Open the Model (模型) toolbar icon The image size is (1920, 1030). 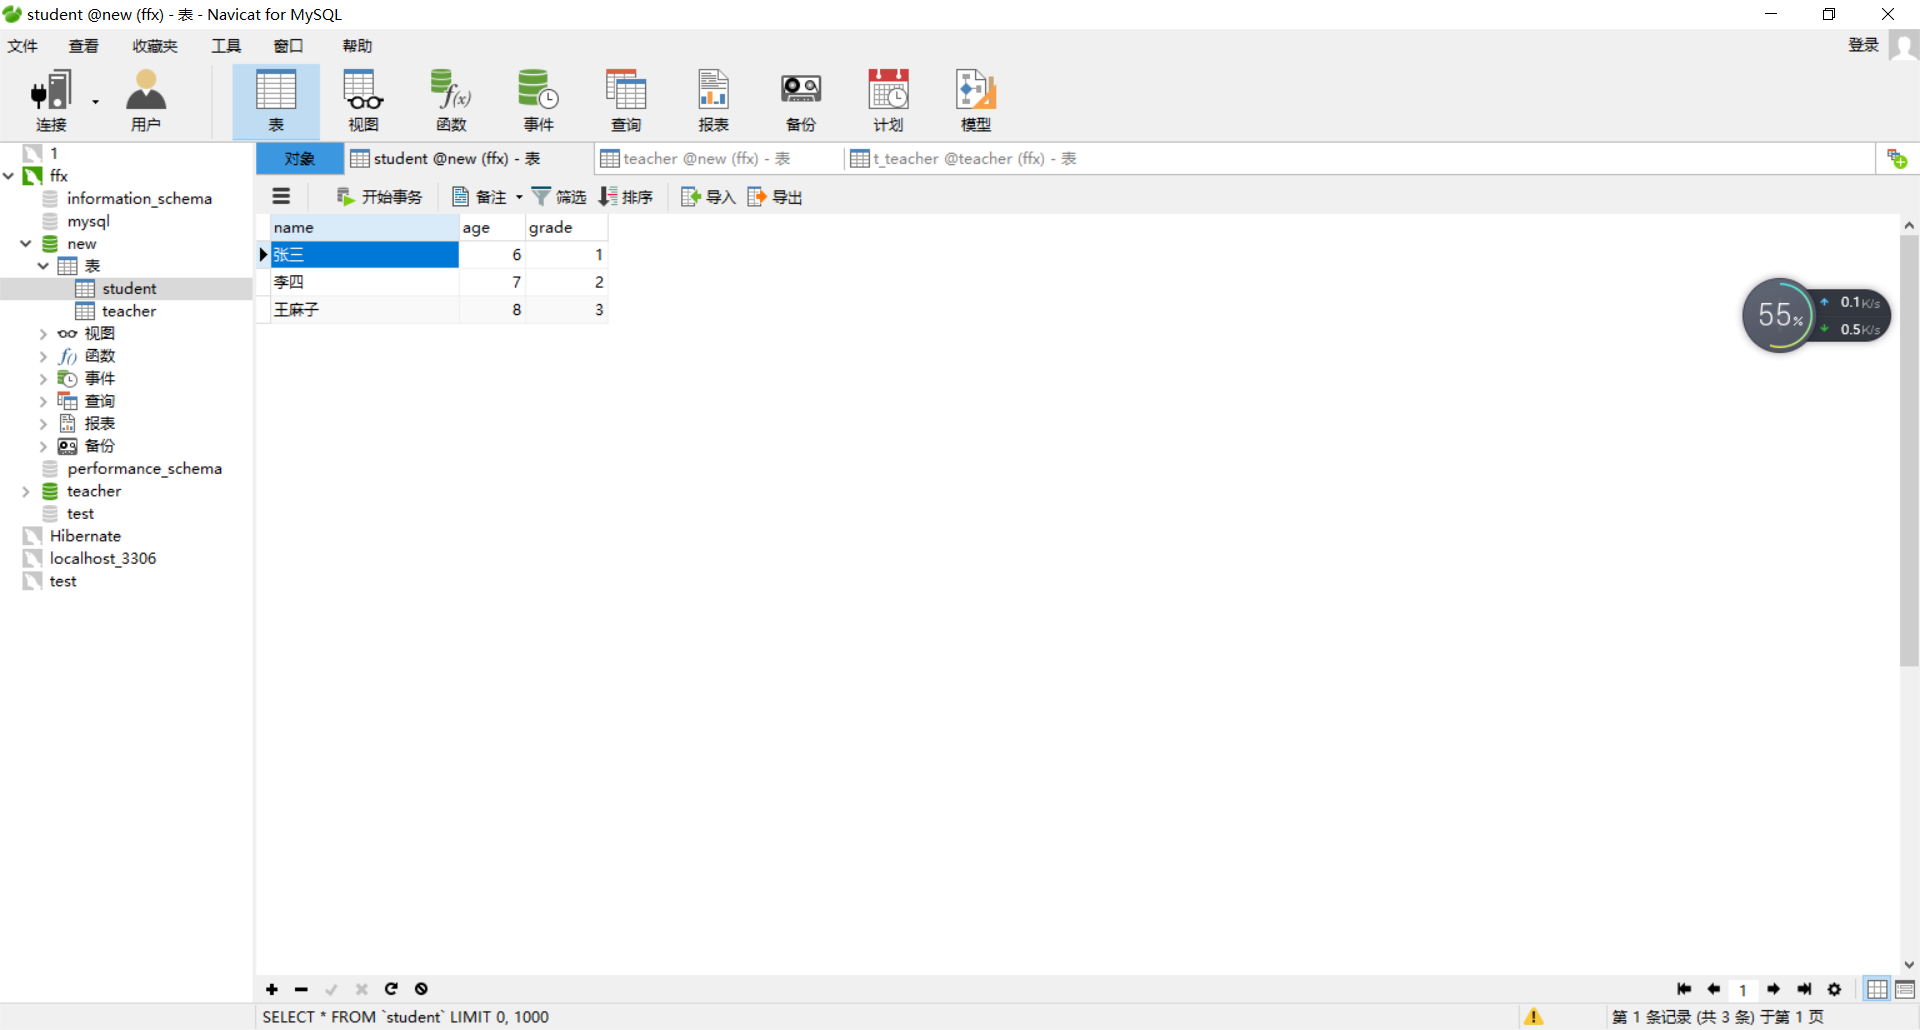pos(976,100)
